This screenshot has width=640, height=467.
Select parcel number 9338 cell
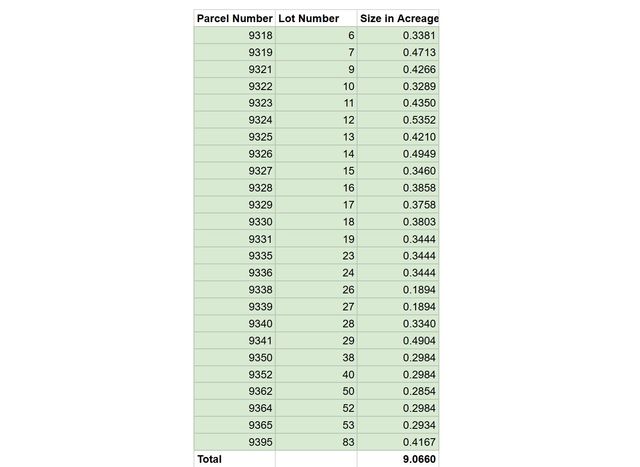pyautogui.click(x=234, y=289)
